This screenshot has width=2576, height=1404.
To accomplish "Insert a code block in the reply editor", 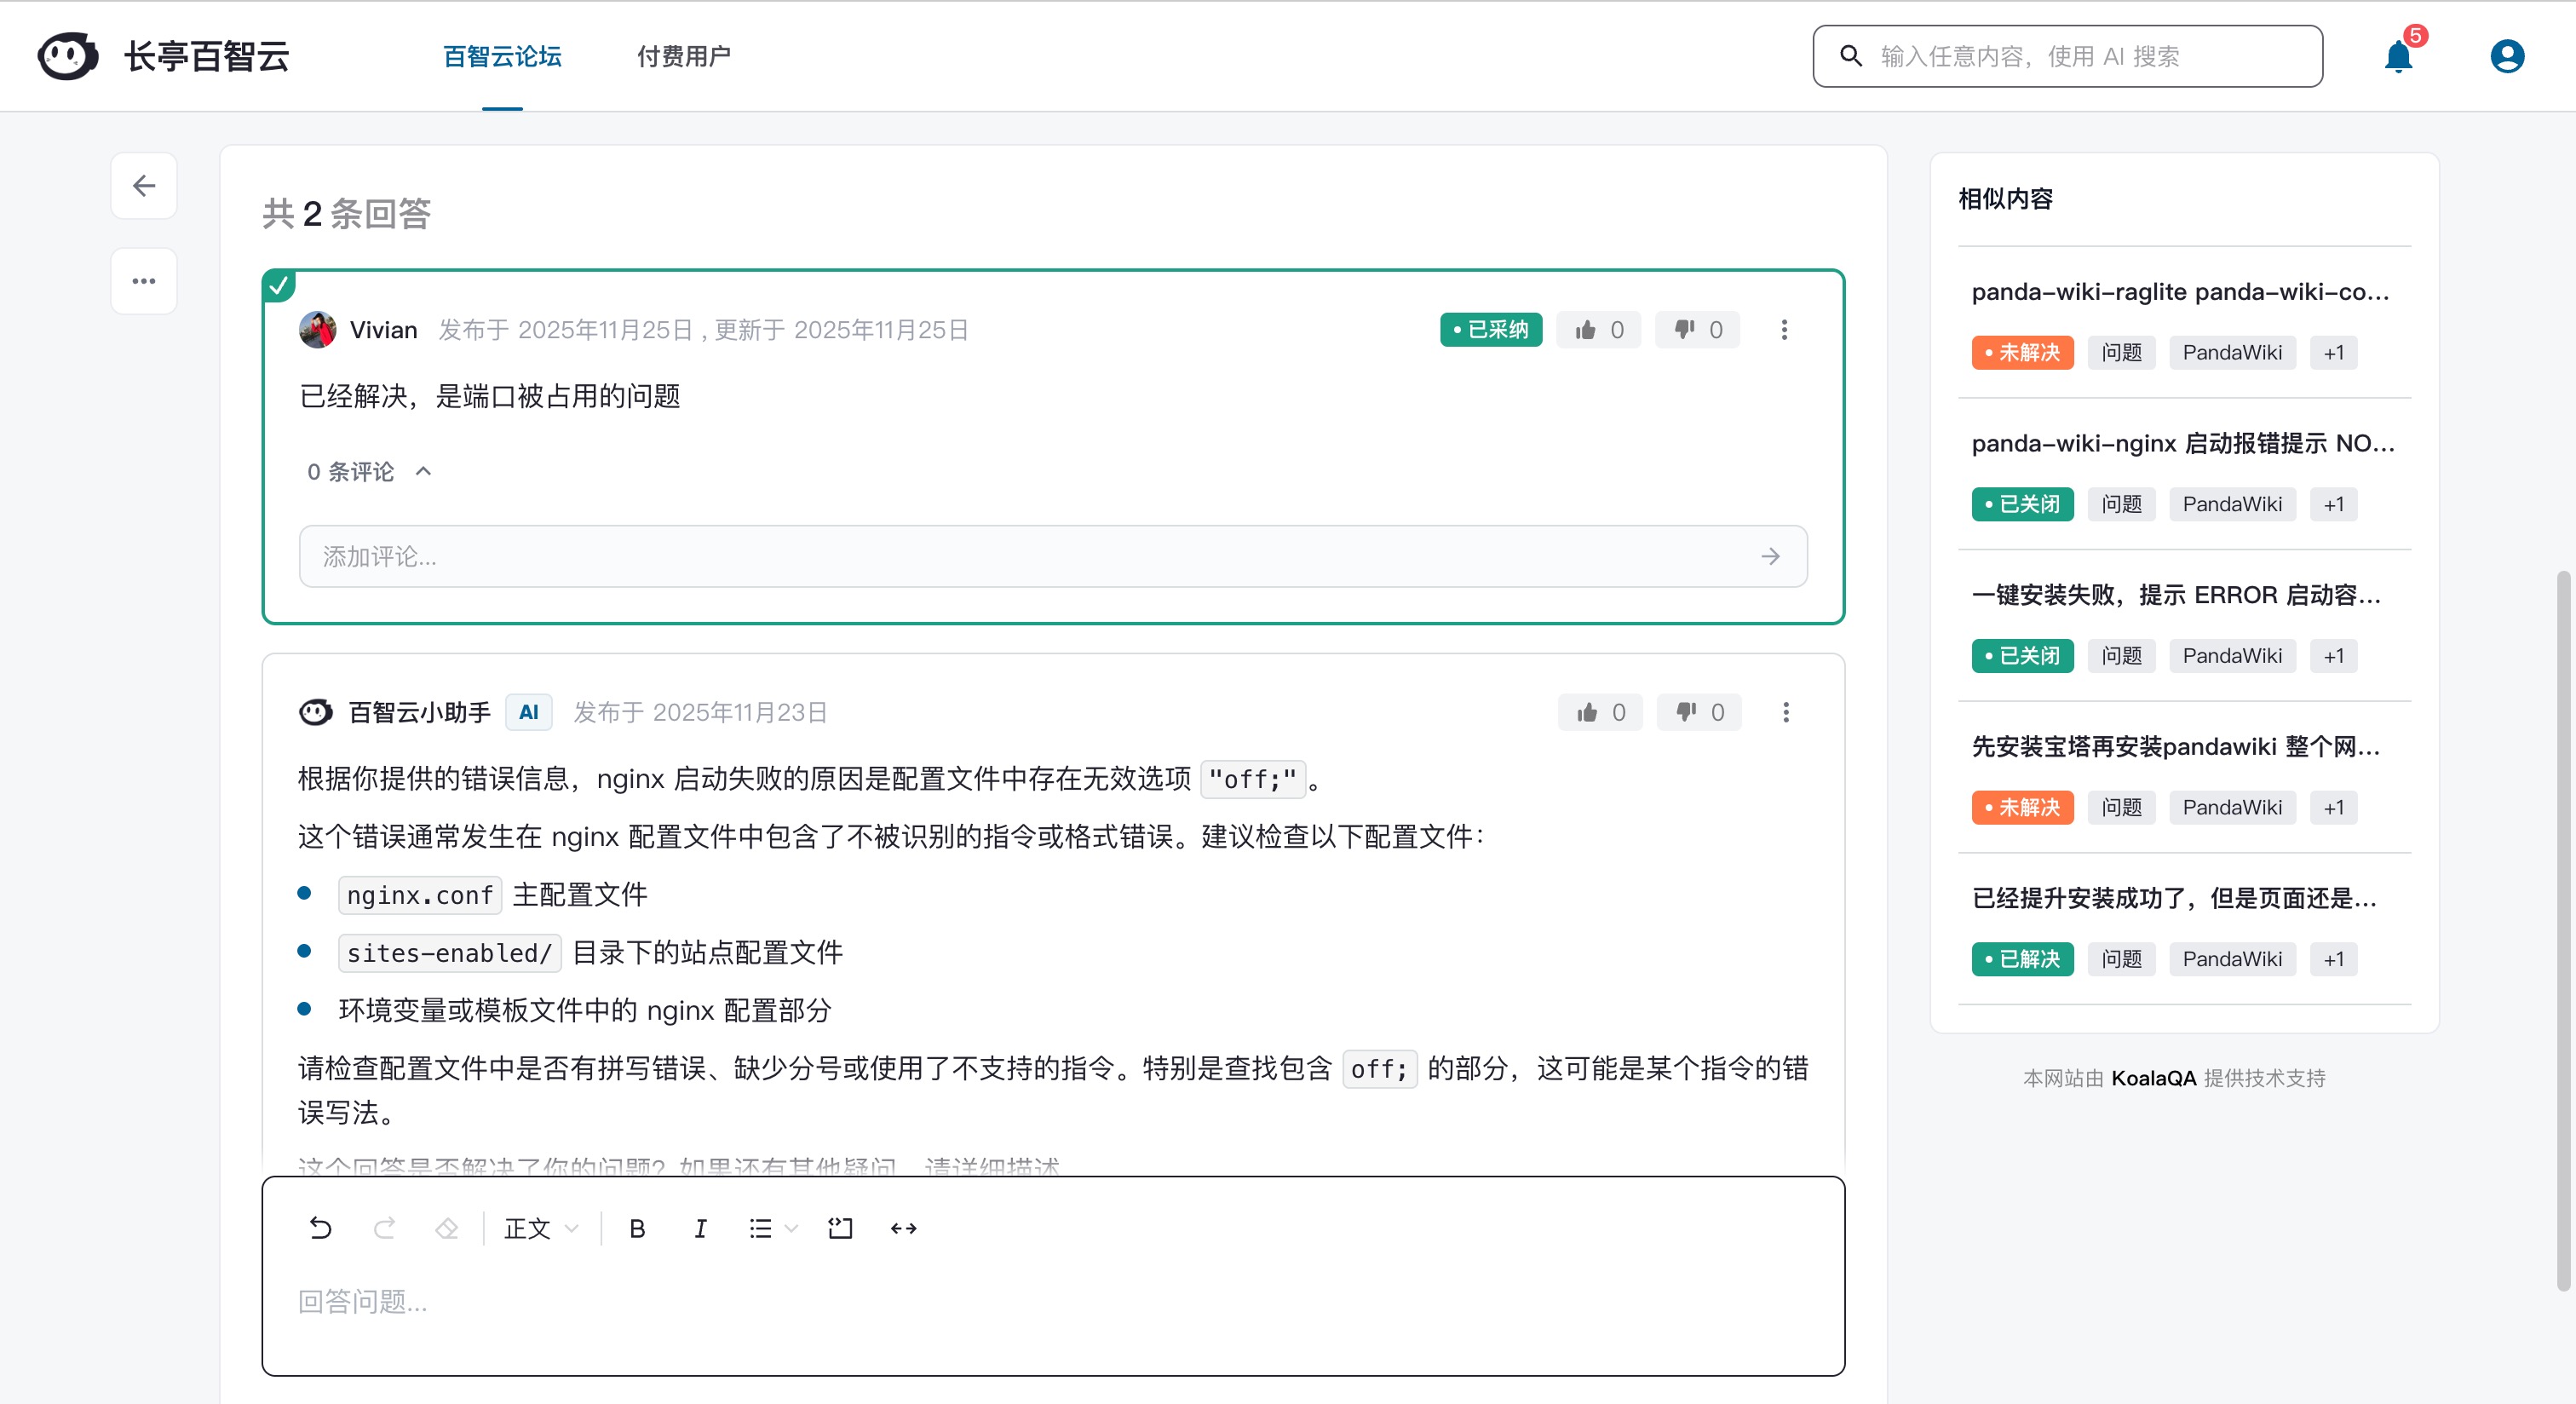I will pos(840,1229).
